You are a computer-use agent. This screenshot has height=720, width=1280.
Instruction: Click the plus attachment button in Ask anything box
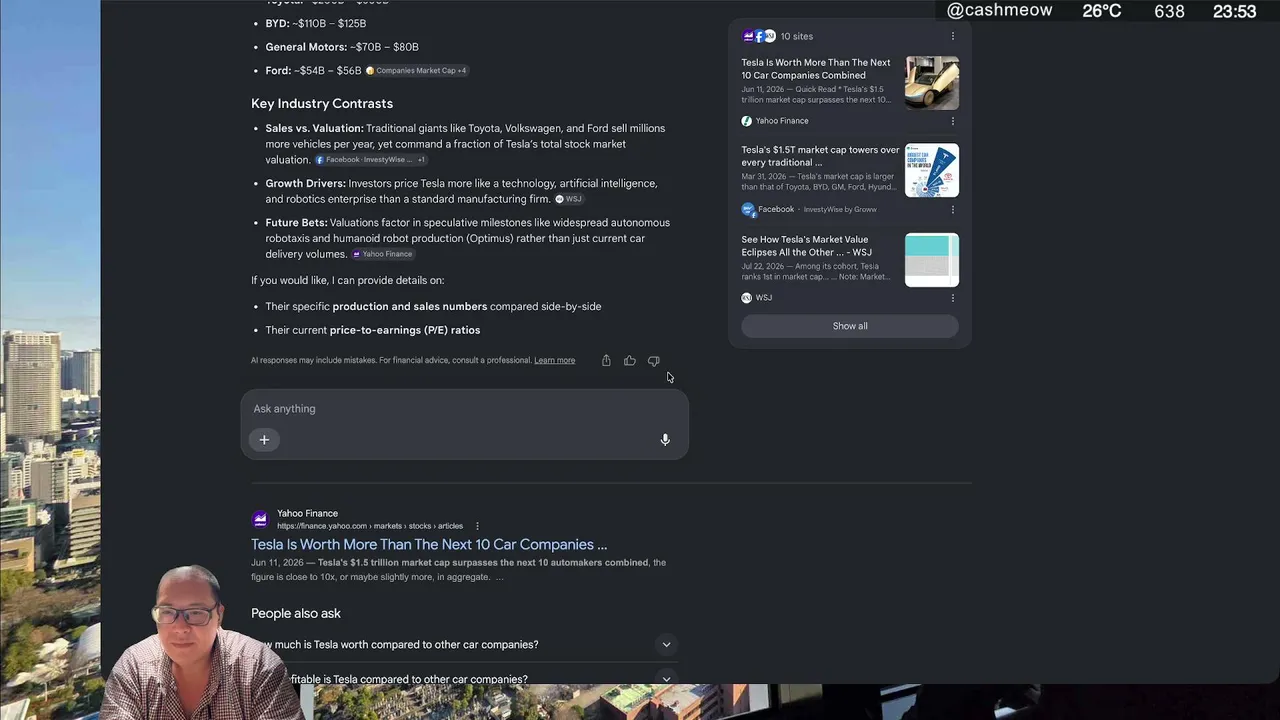point(264,440)
